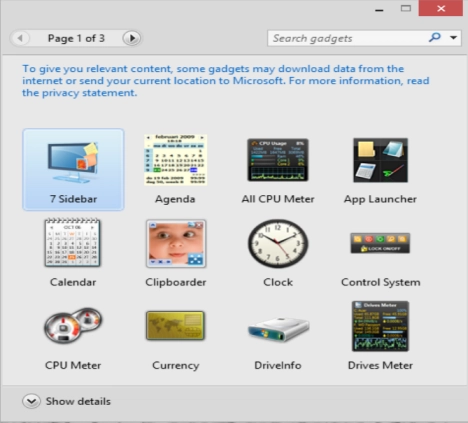Click the 'All CPU Meter' label
The image size is (468, 423).
coord(278,199)
